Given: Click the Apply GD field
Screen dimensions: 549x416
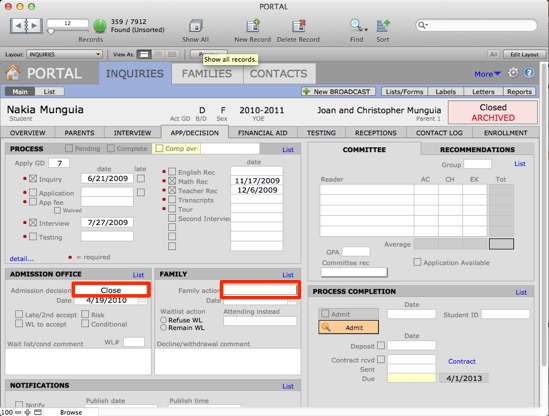Looking at the screenshot, I should [59, 163].
